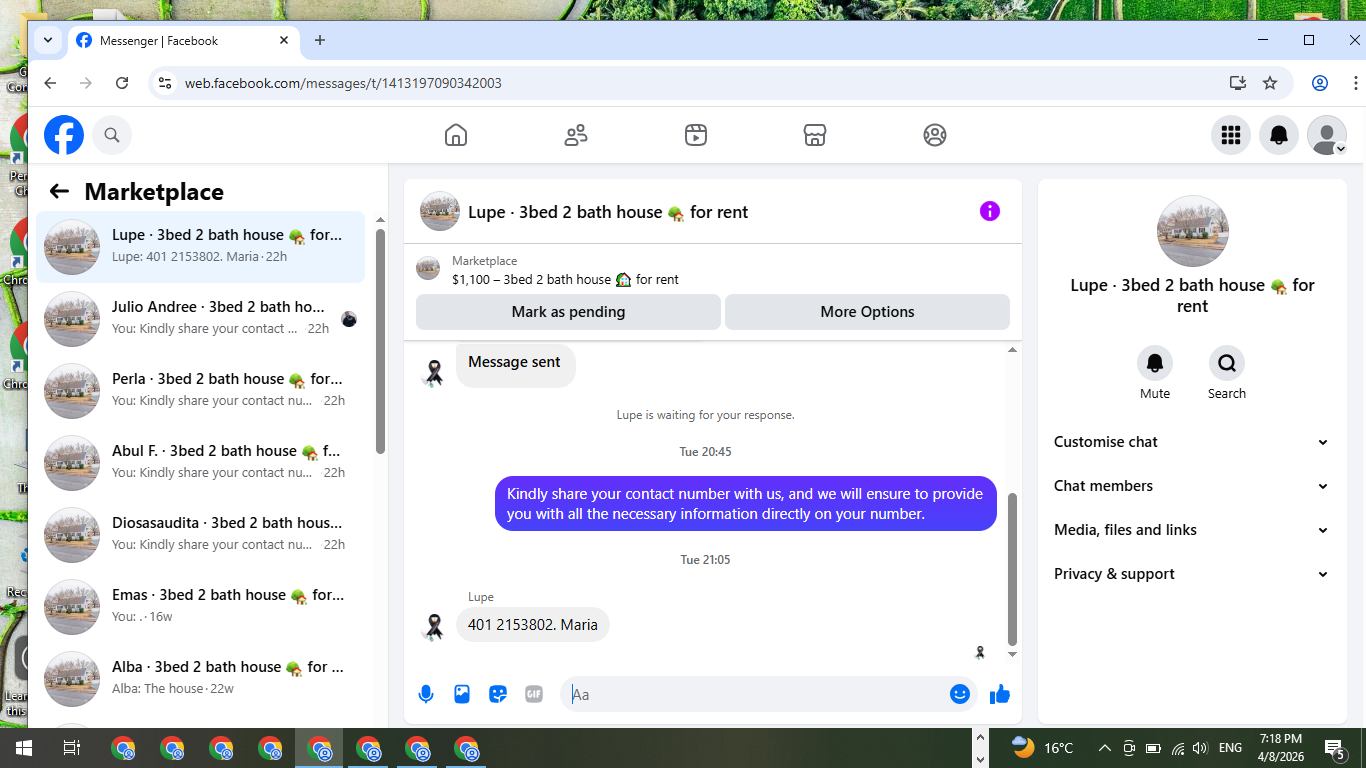Open a new browser tab
This screenshot has width=1366, height=768.
[x=320, y=41]
